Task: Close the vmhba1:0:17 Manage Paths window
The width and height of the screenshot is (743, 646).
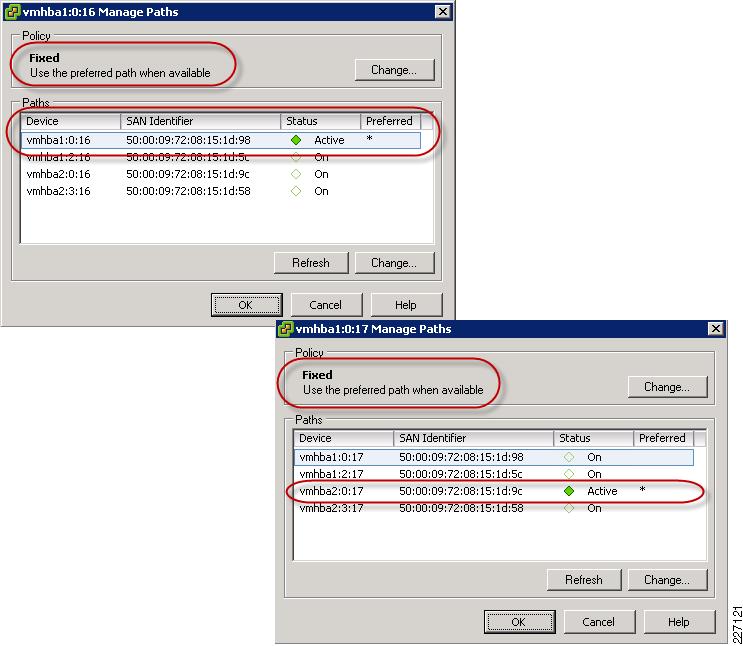Action: pos(716,328)
